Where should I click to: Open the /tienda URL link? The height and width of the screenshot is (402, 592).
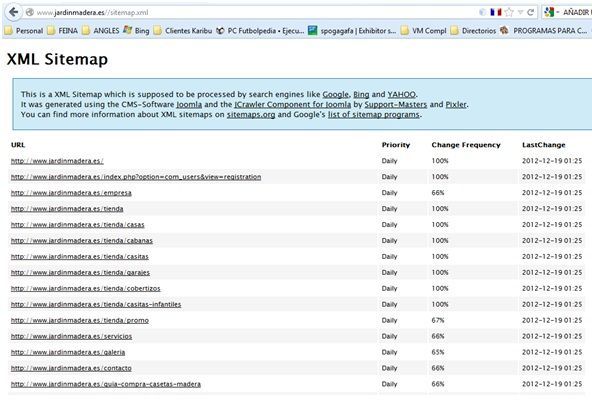(x=67, y=209)
